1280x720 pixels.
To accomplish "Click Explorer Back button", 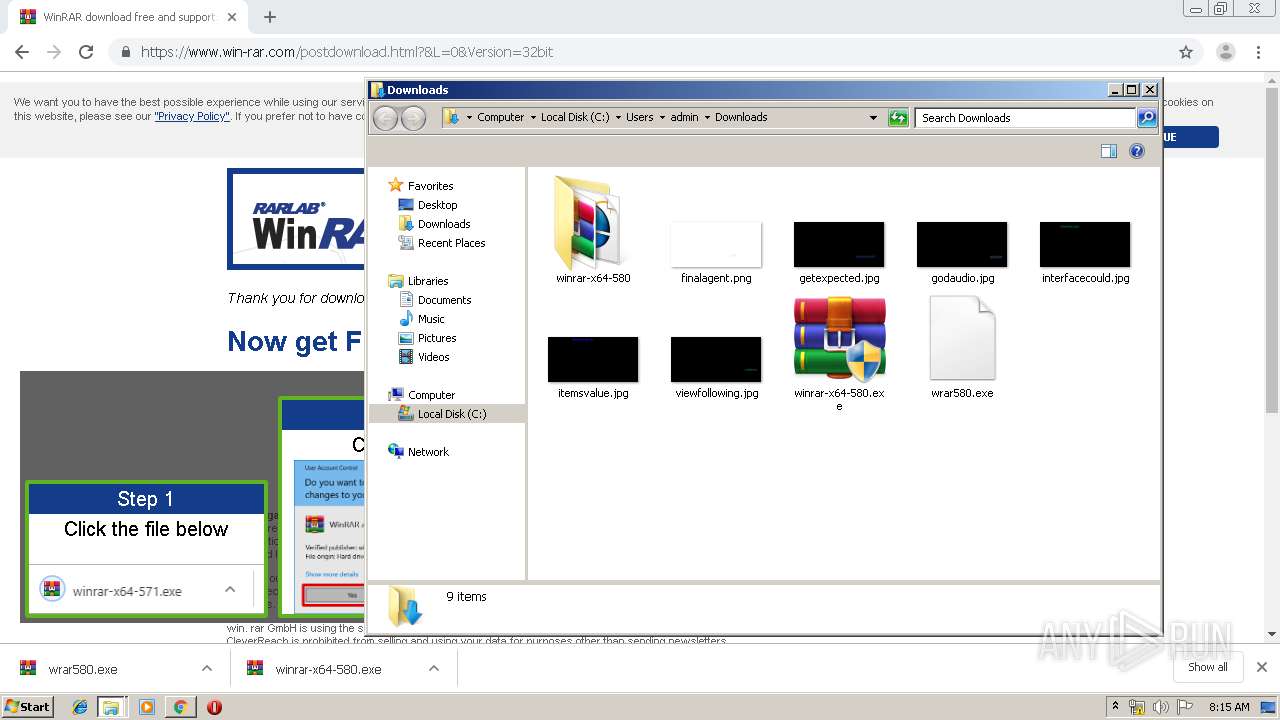I will [385, 118].
